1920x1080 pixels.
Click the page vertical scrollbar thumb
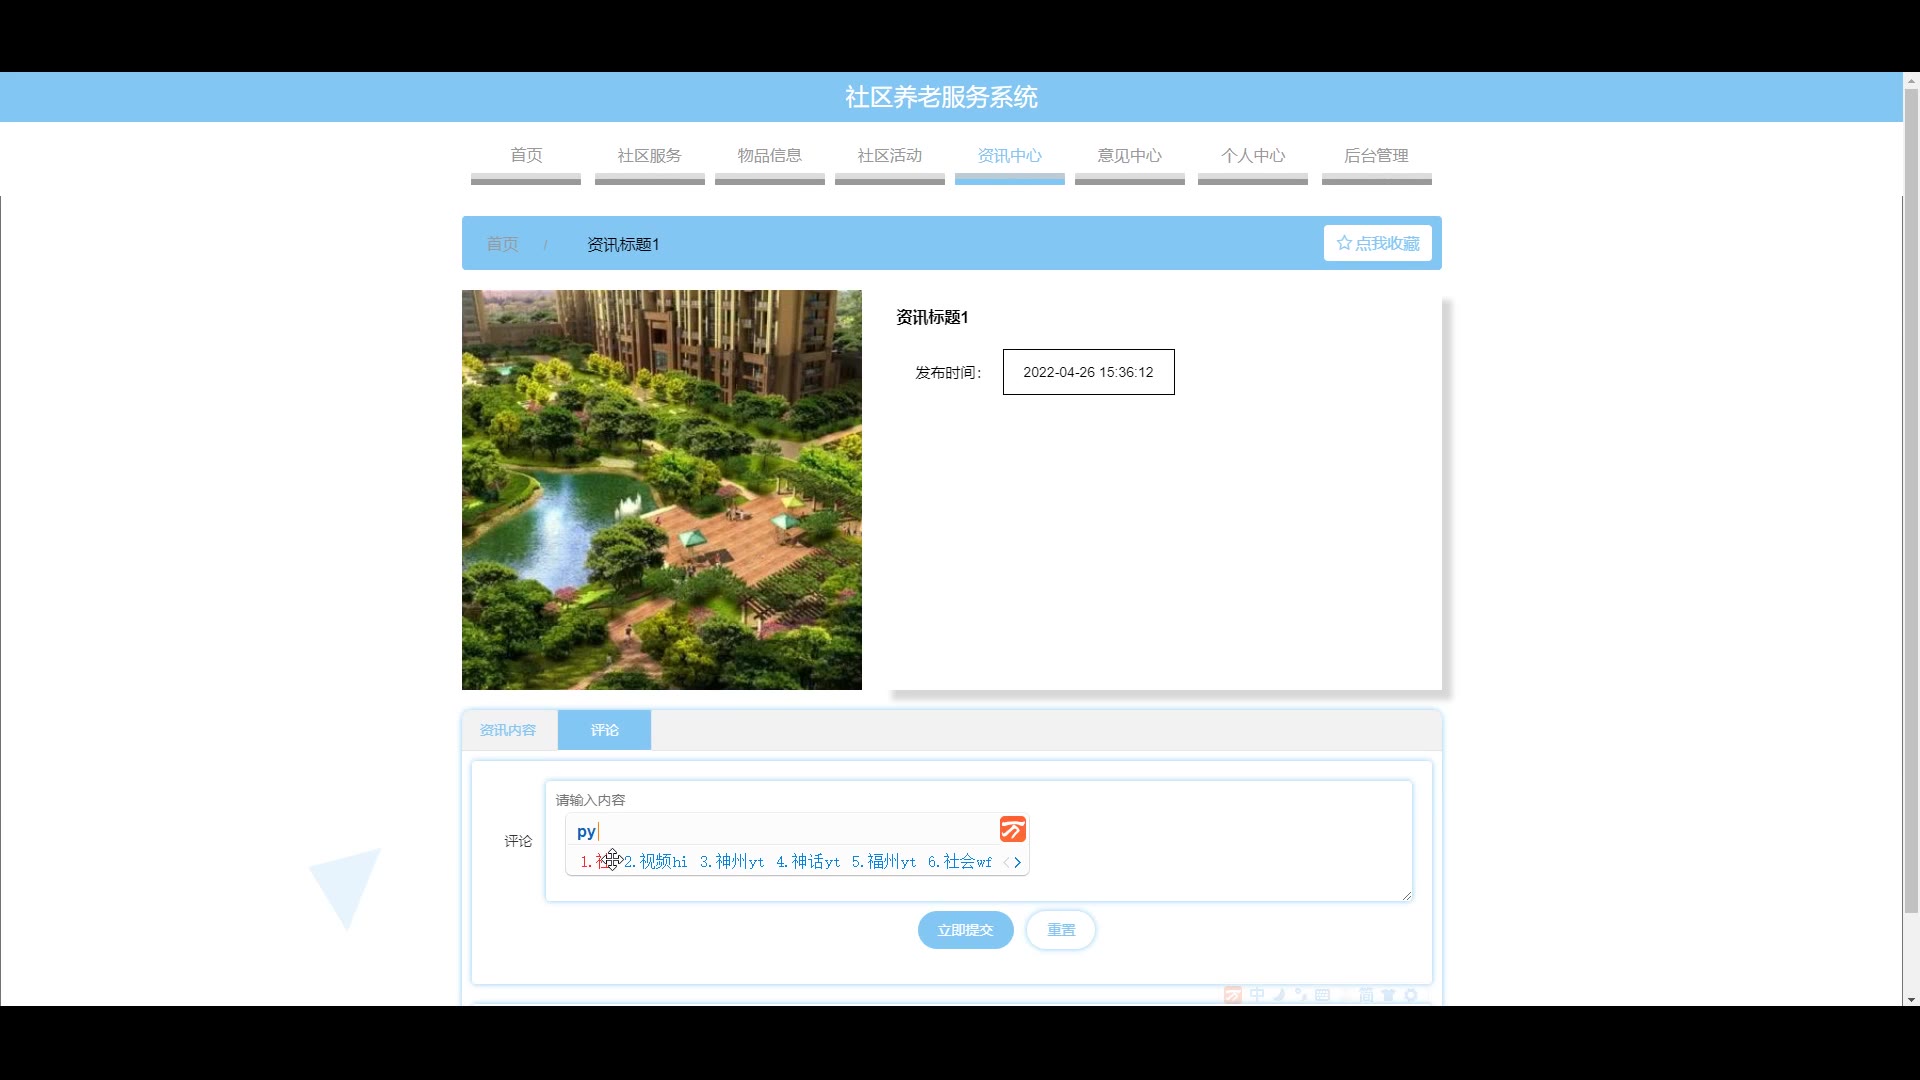1911,500
